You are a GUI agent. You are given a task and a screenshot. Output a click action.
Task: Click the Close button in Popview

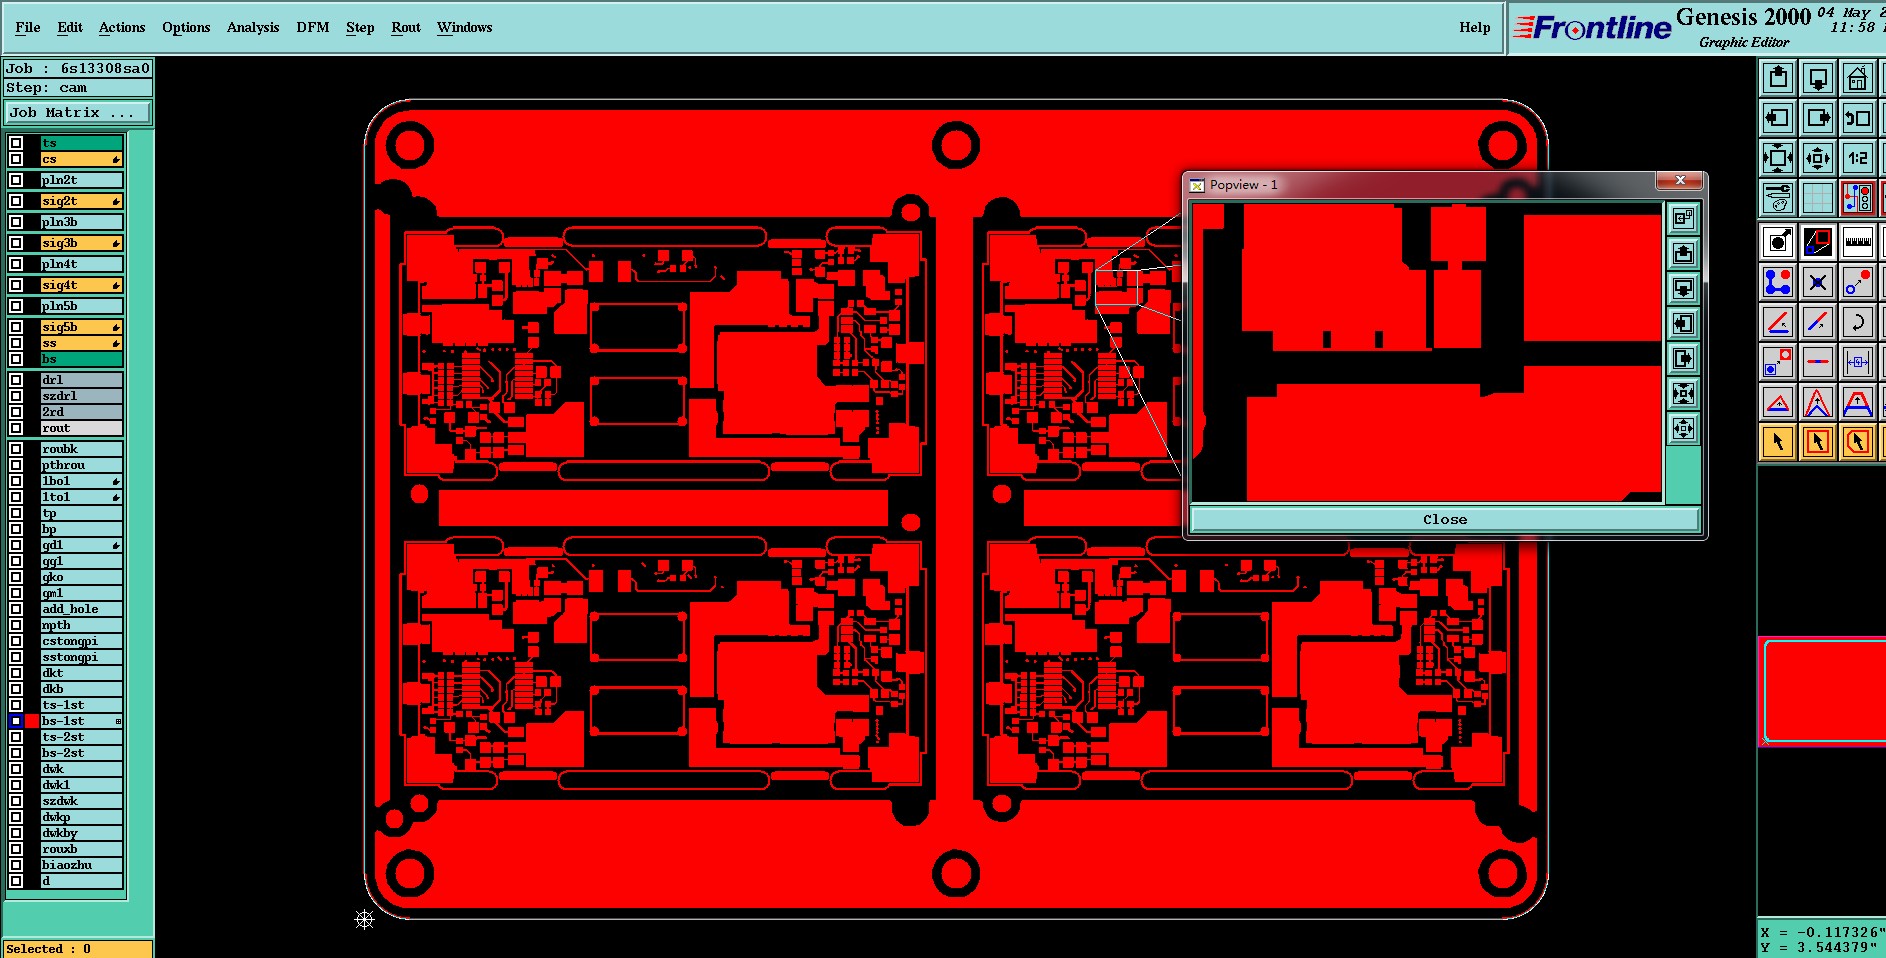[x=1445, y=519]
